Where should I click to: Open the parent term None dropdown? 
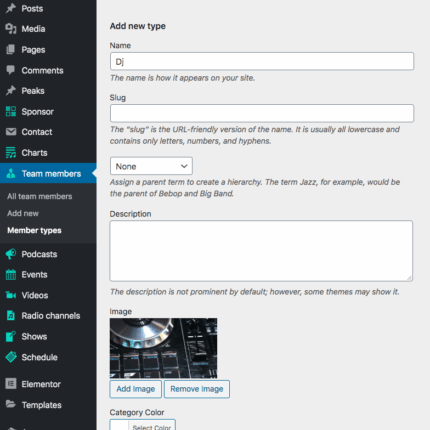click(151, 166)
